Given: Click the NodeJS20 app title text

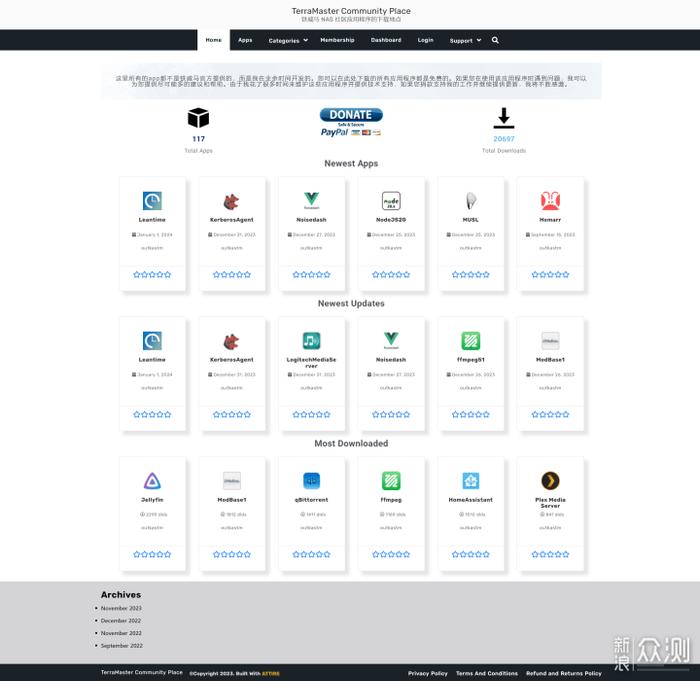Looking at the screenshot, I should 391,220.
